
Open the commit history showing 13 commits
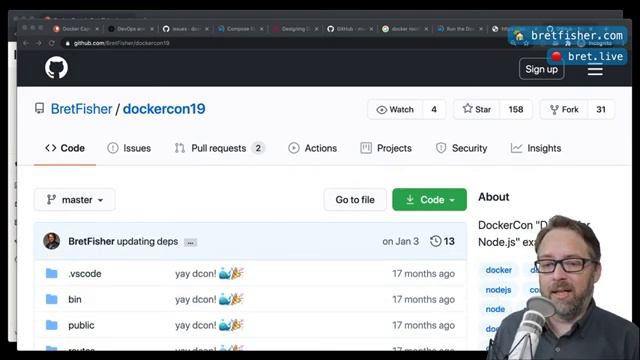click(442, 241)
